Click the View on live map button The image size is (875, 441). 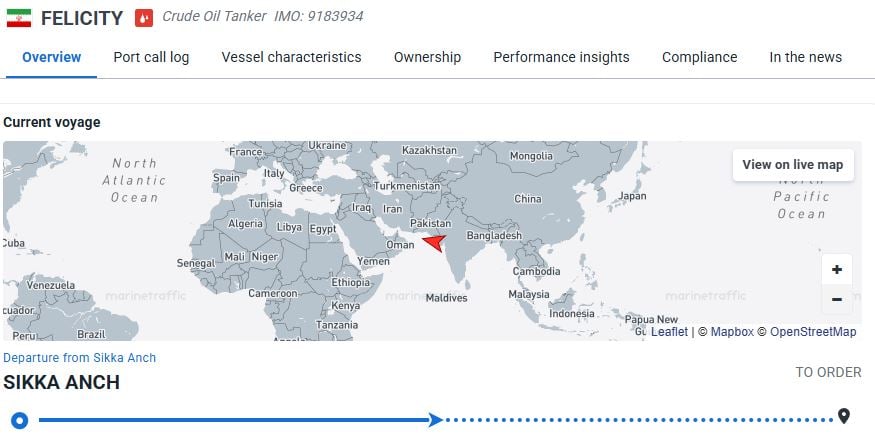(792, 165)
